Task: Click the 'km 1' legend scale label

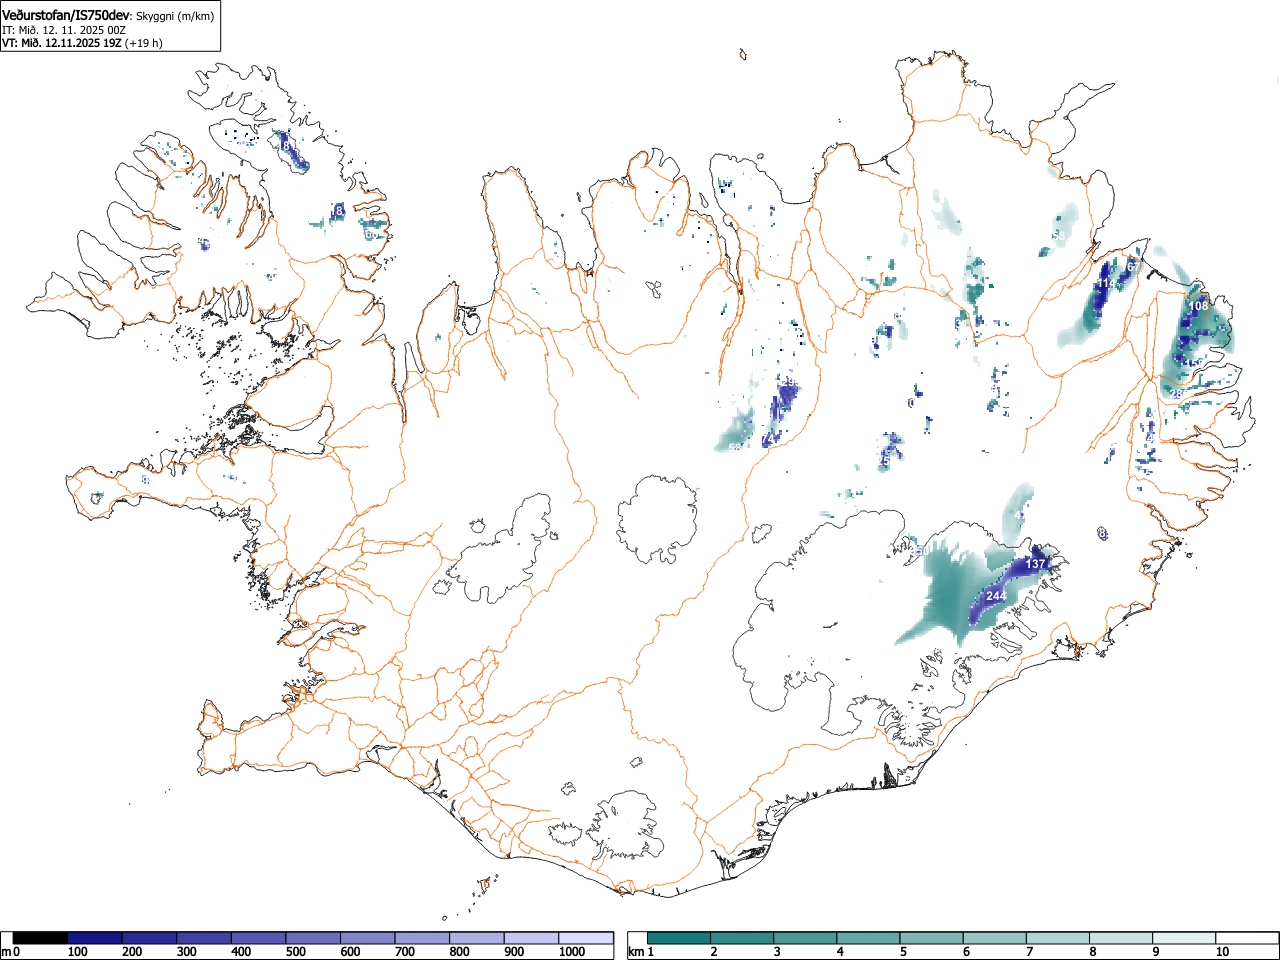Action: pyautogui.click(x=641, y=952)
